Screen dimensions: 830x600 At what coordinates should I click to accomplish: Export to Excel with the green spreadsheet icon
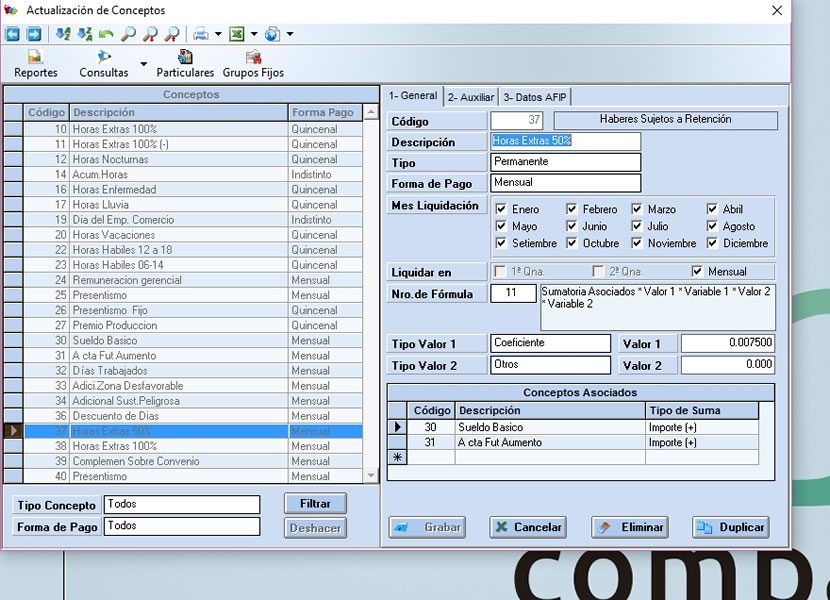(237, 34)
